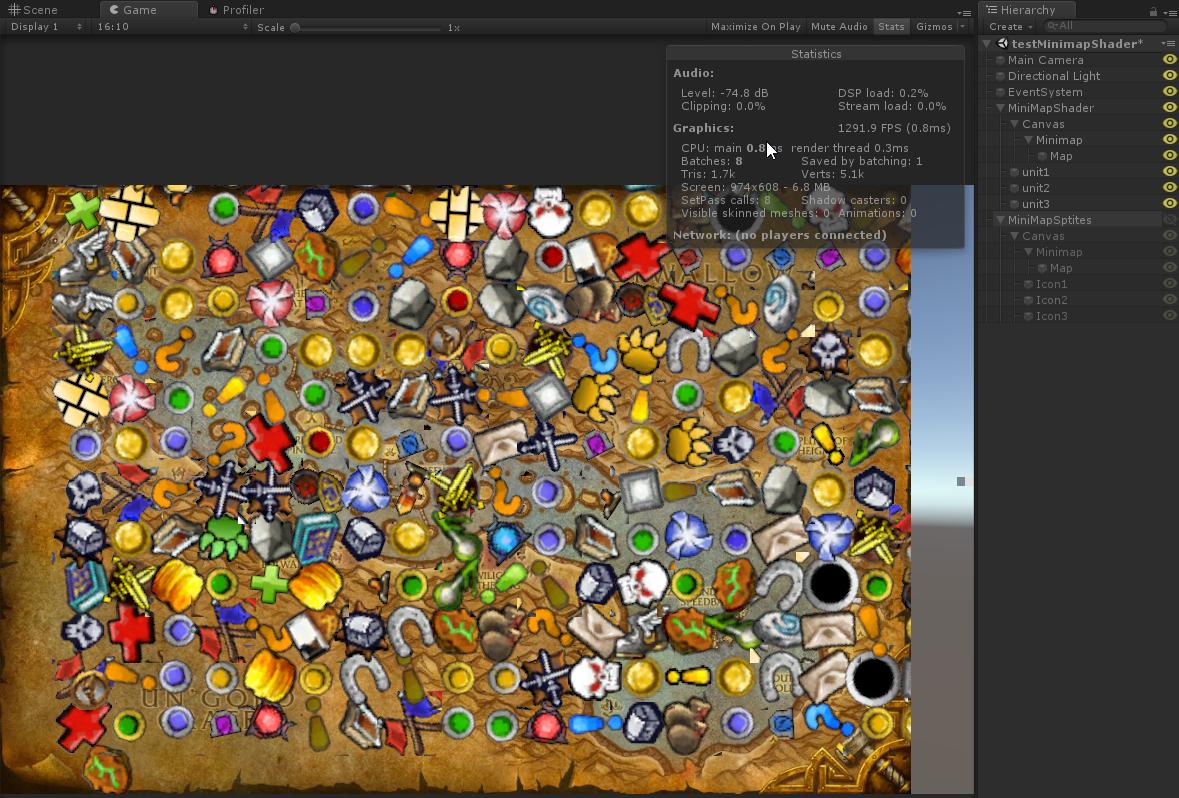Hide unit3 with its eye icon

(1169, 203)
